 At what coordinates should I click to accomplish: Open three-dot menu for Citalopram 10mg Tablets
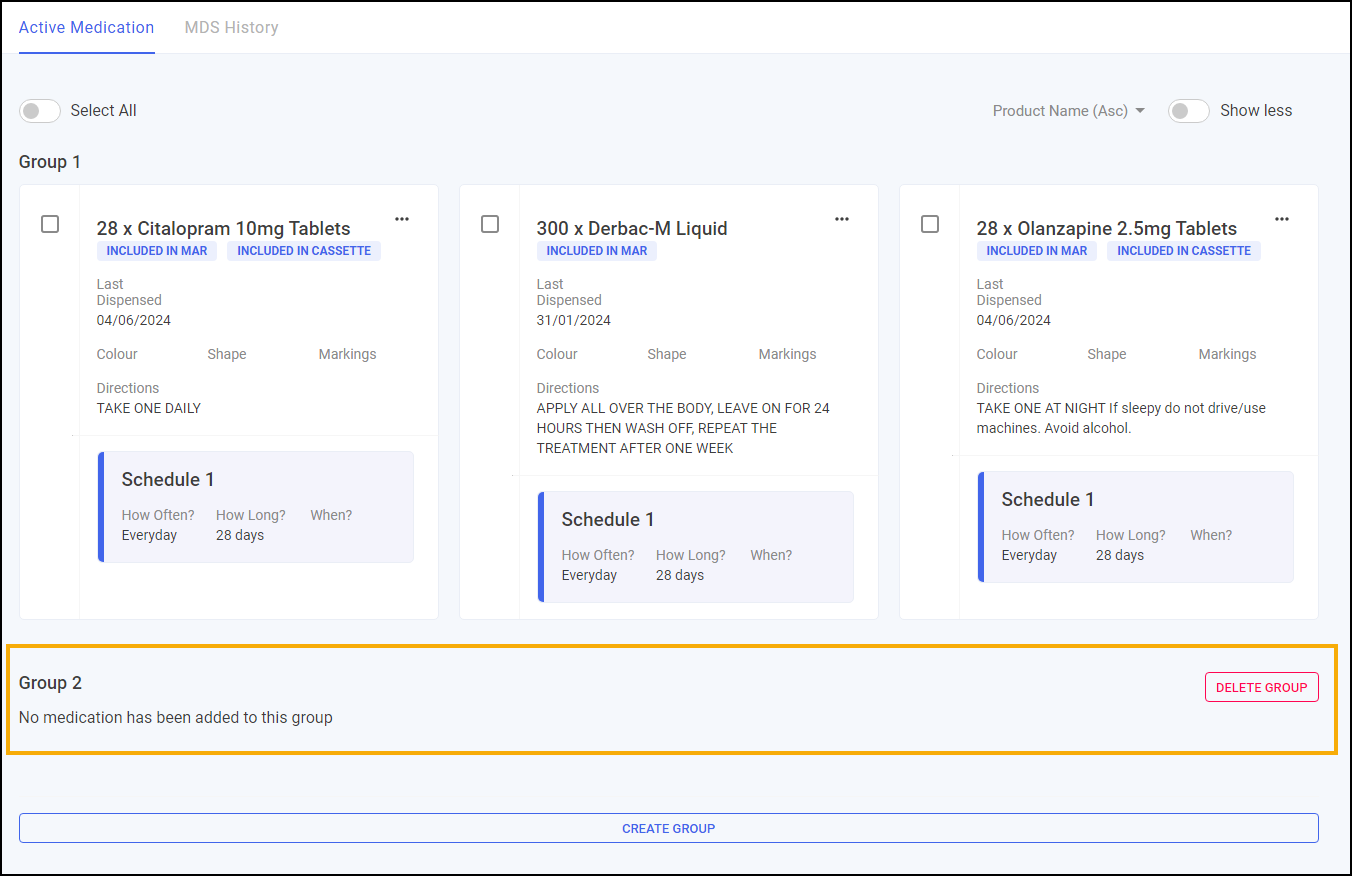point(402,219)
